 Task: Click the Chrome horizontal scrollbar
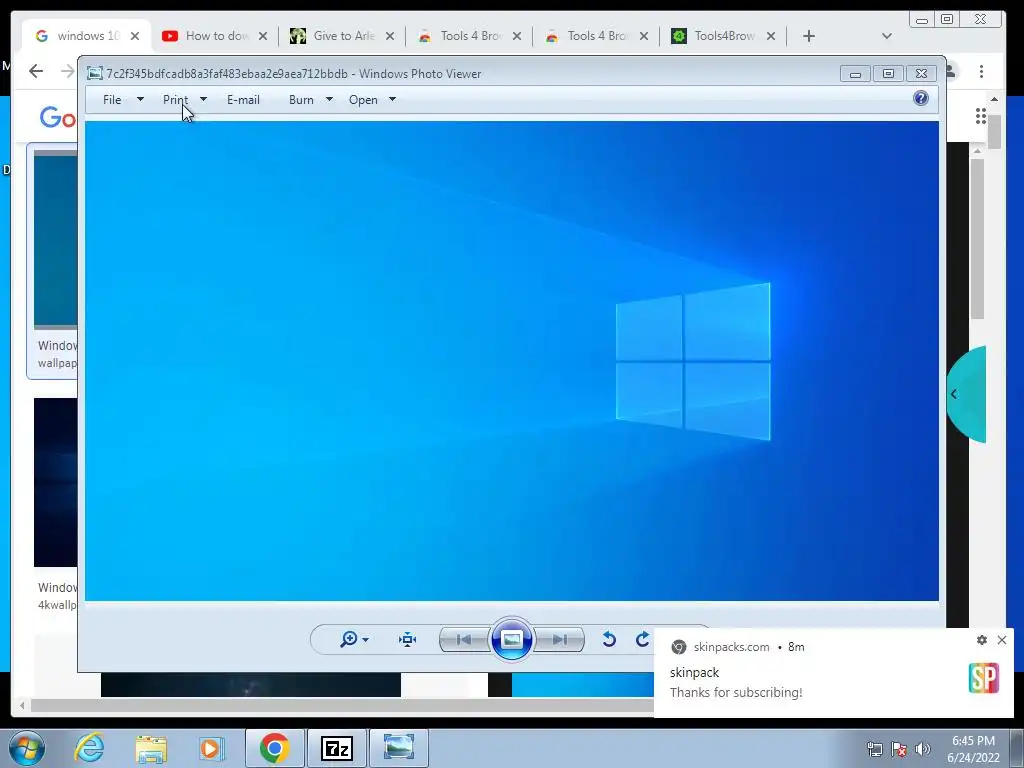pyautogui.click(x=344, y=705)
